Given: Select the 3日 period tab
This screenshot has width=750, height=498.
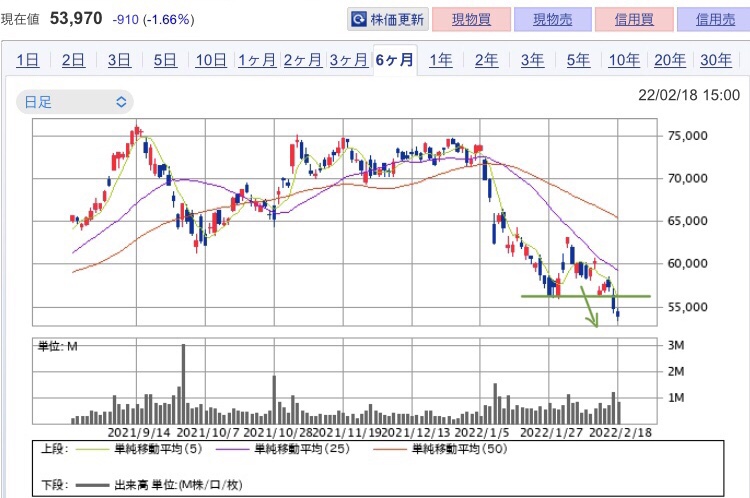Looking at the screenshot, I should 119,60.
